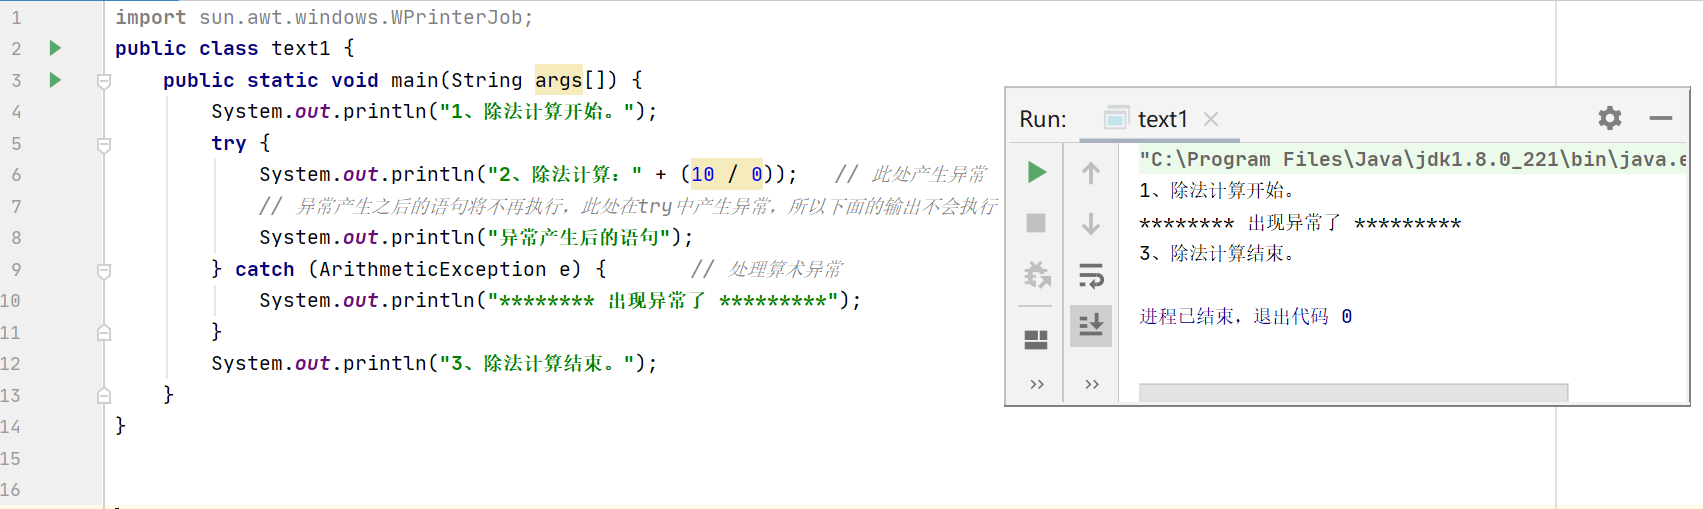The height and width of the screenshot is (509, 1703).
Task: Stop the running process in Run panel
Action: click(x=1036, y=223)
